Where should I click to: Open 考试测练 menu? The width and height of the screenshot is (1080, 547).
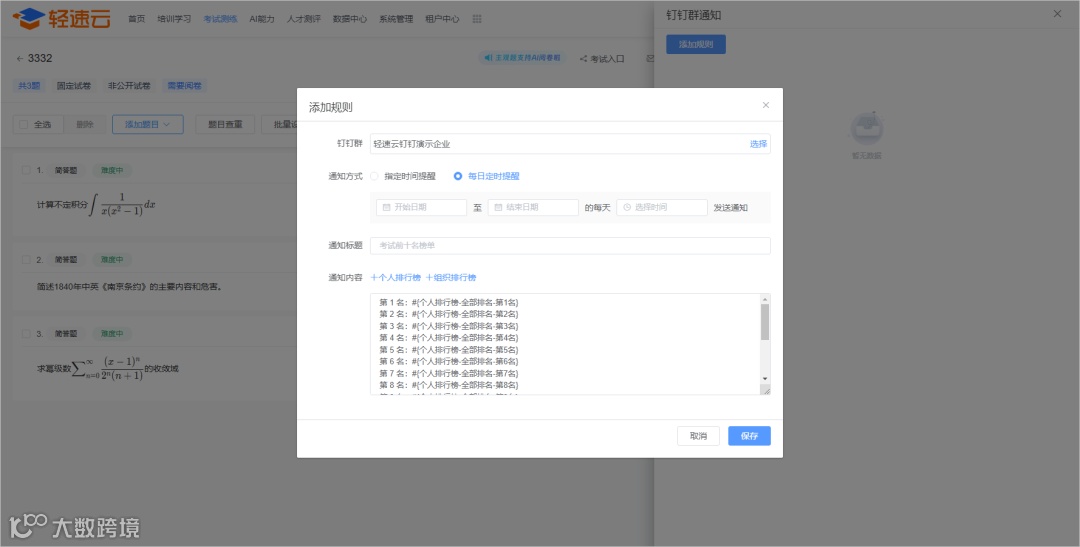pyautogui.click(x=220, y=19)
